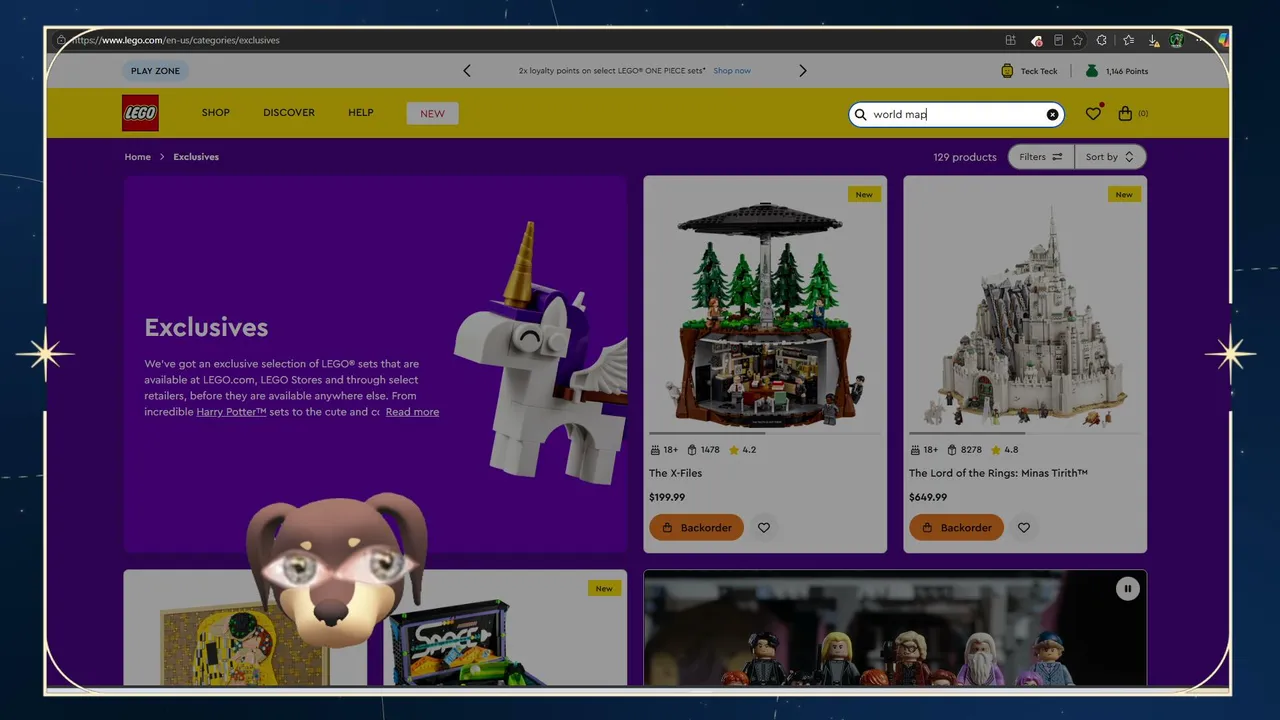Click the Read more link
This screenshot has height=720, width=1280.
pos(412,412)
